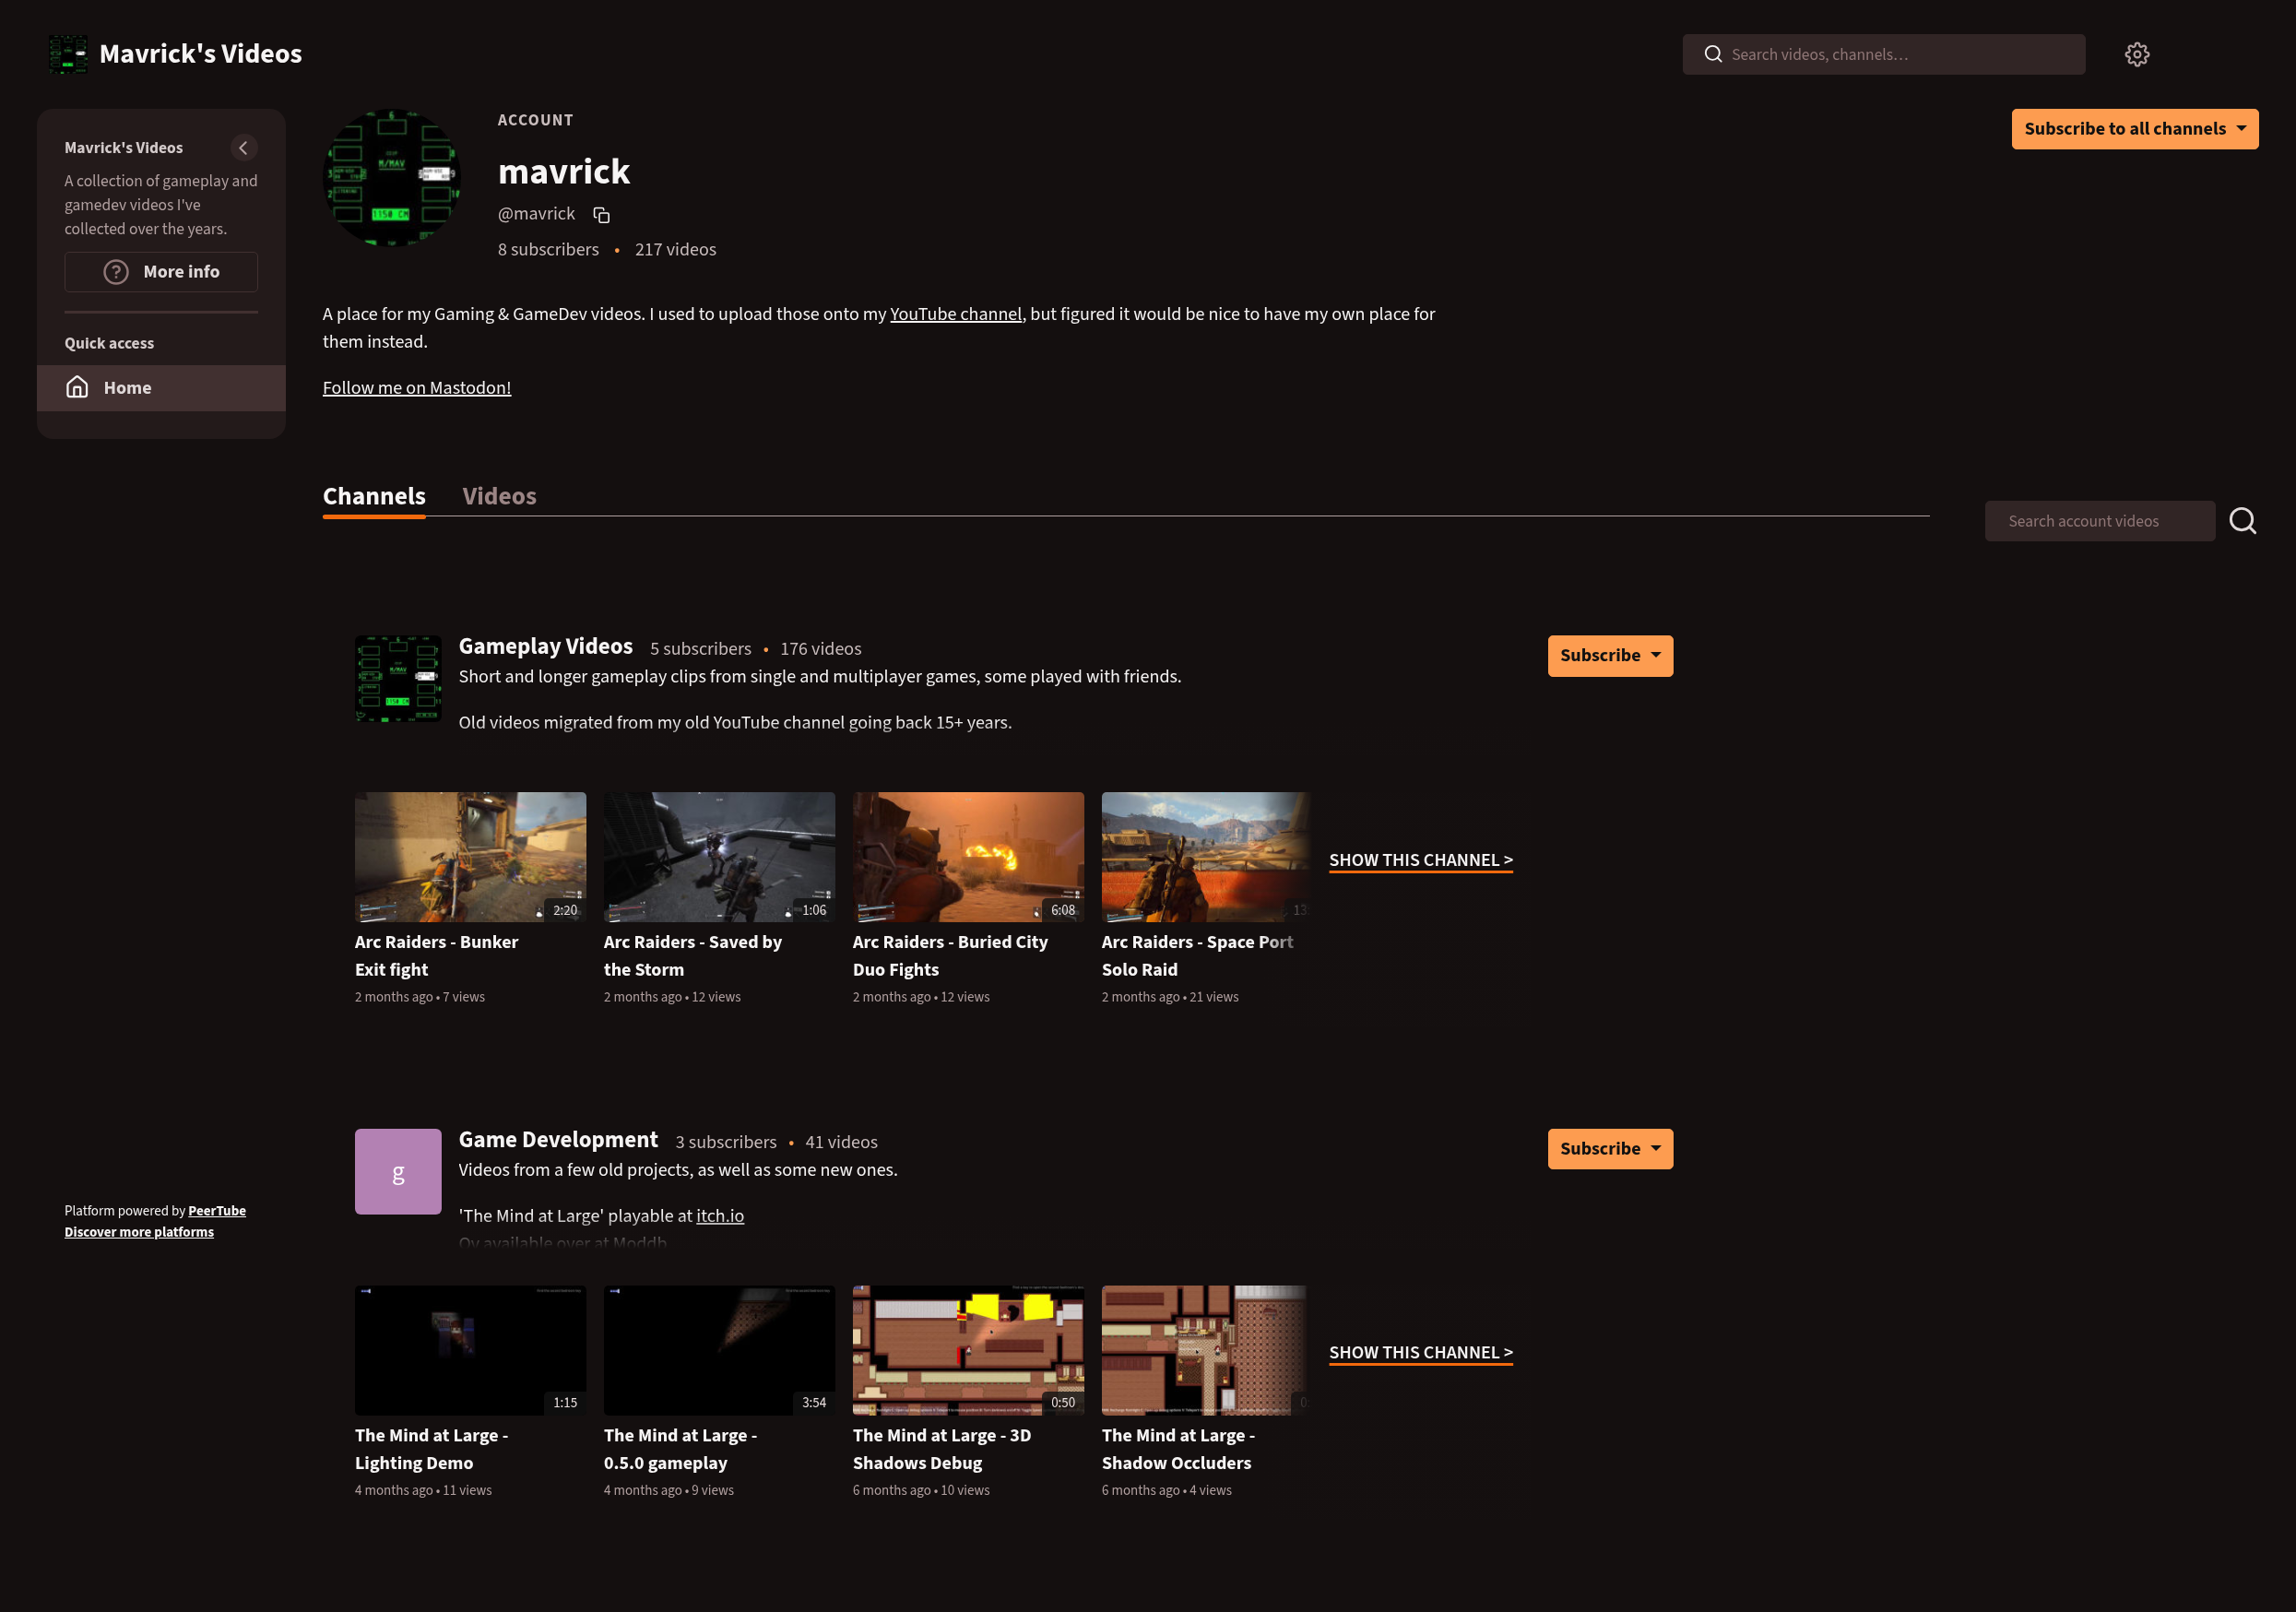Click the More info button
The width and height of the screenshot is (2296, 1612).
coord(161,272)
